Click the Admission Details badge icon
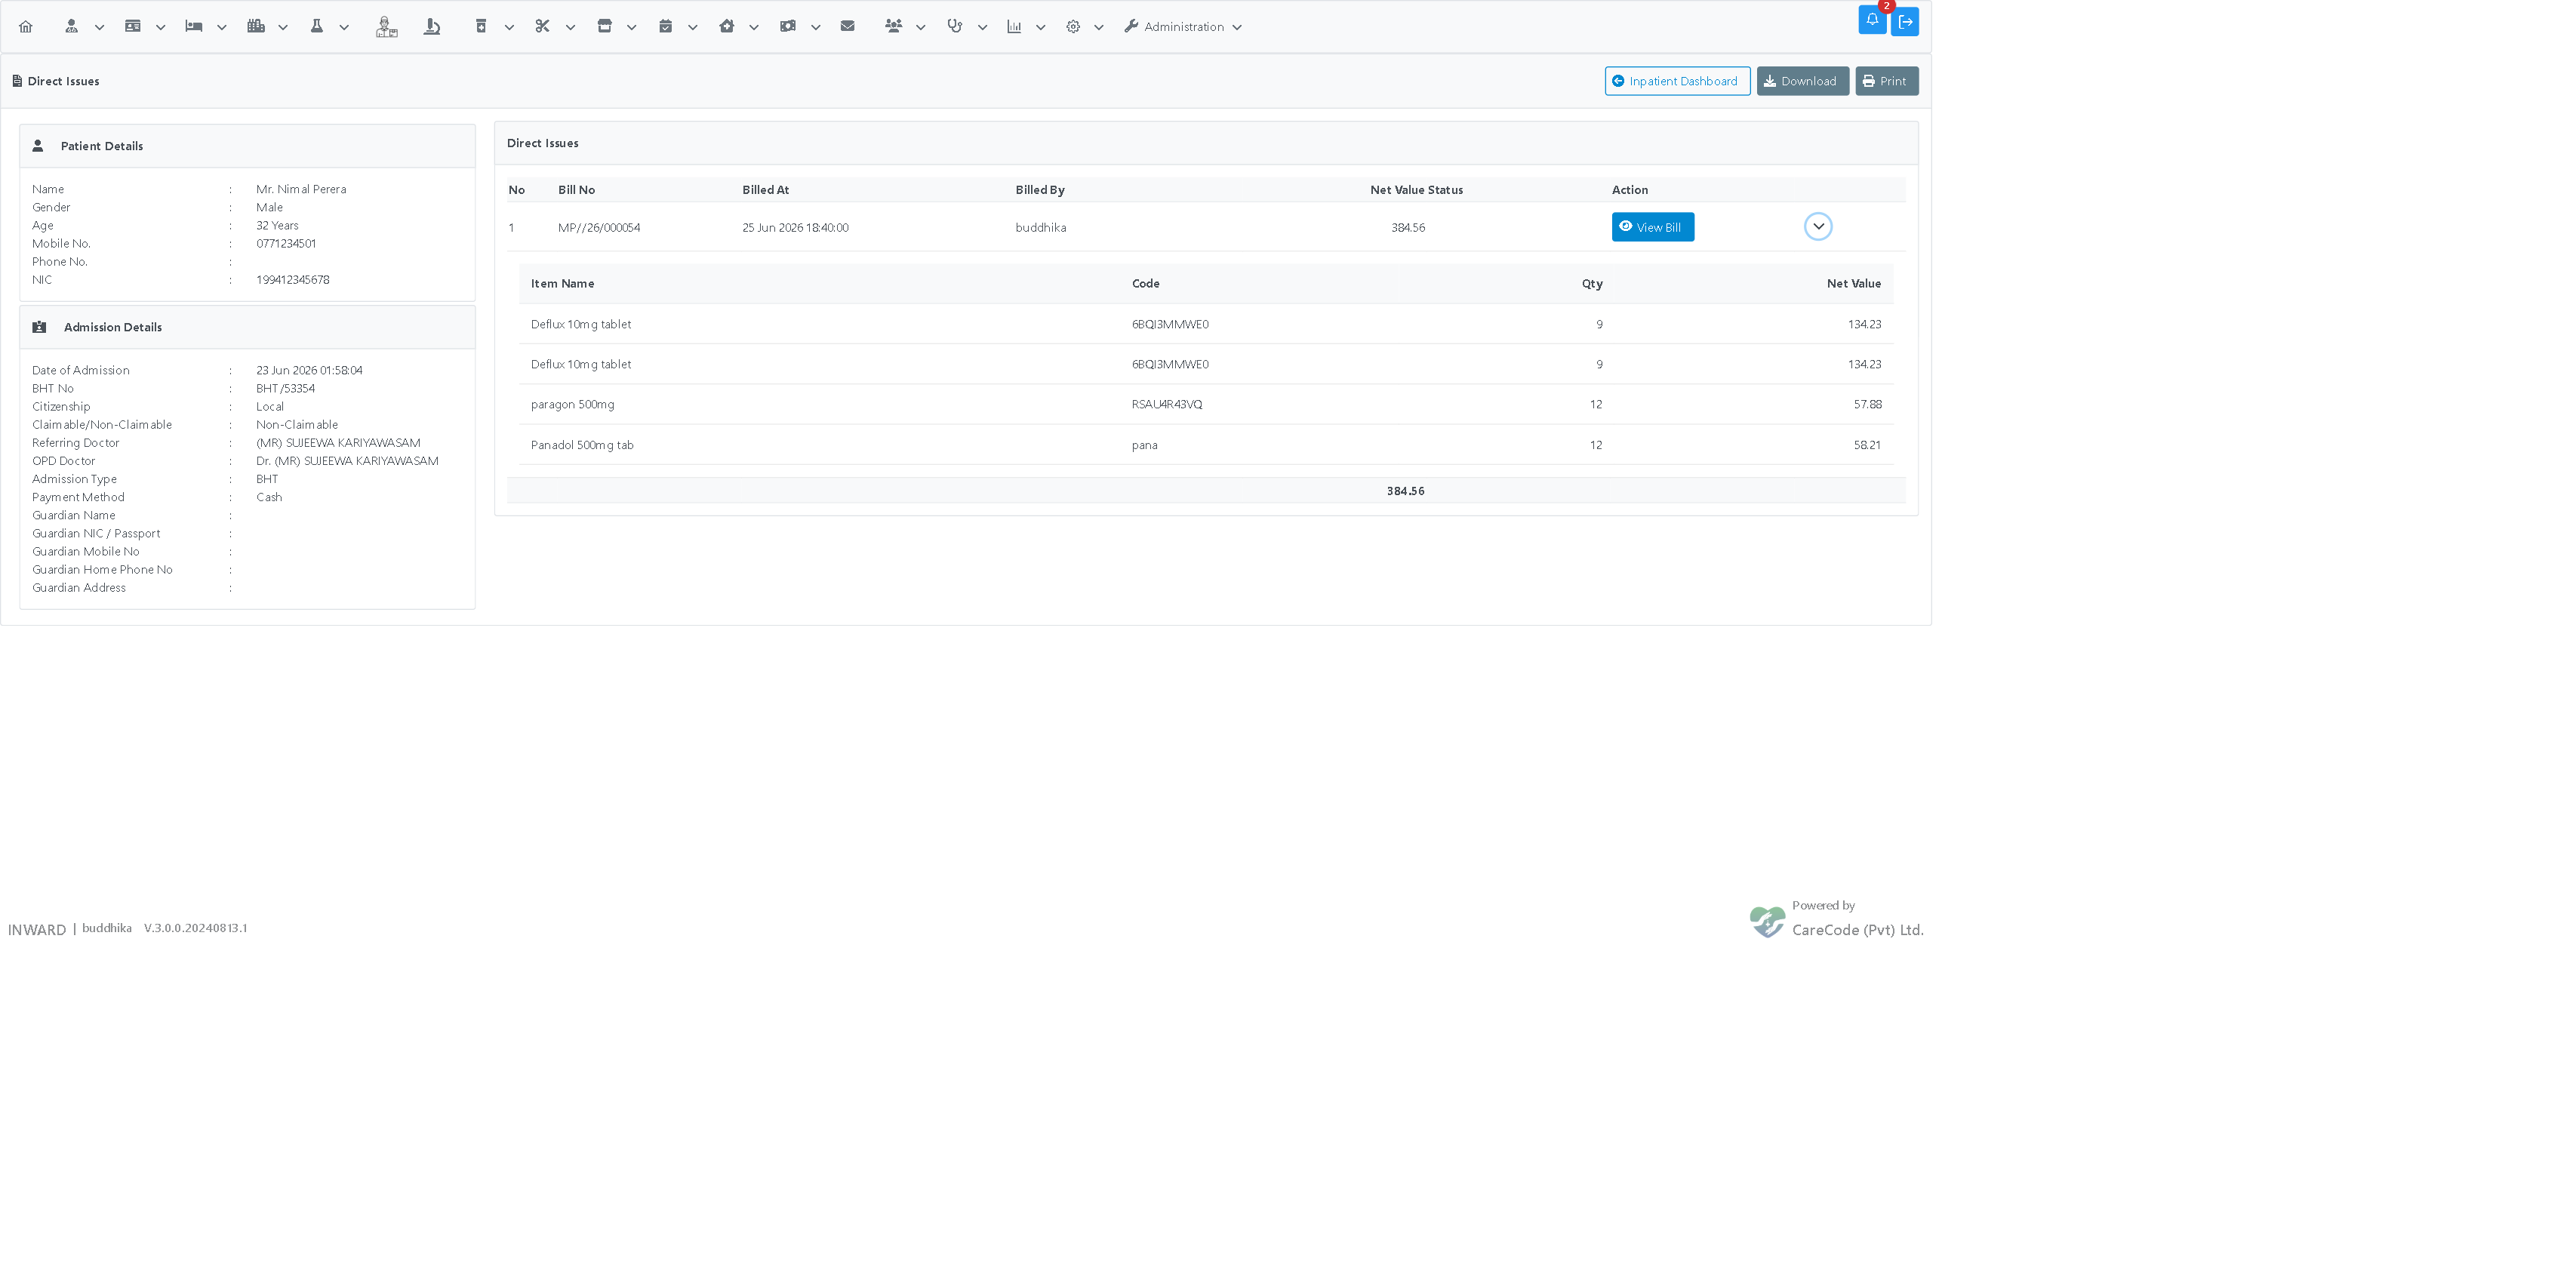2576x1268 pixels. tap(40, 327)
